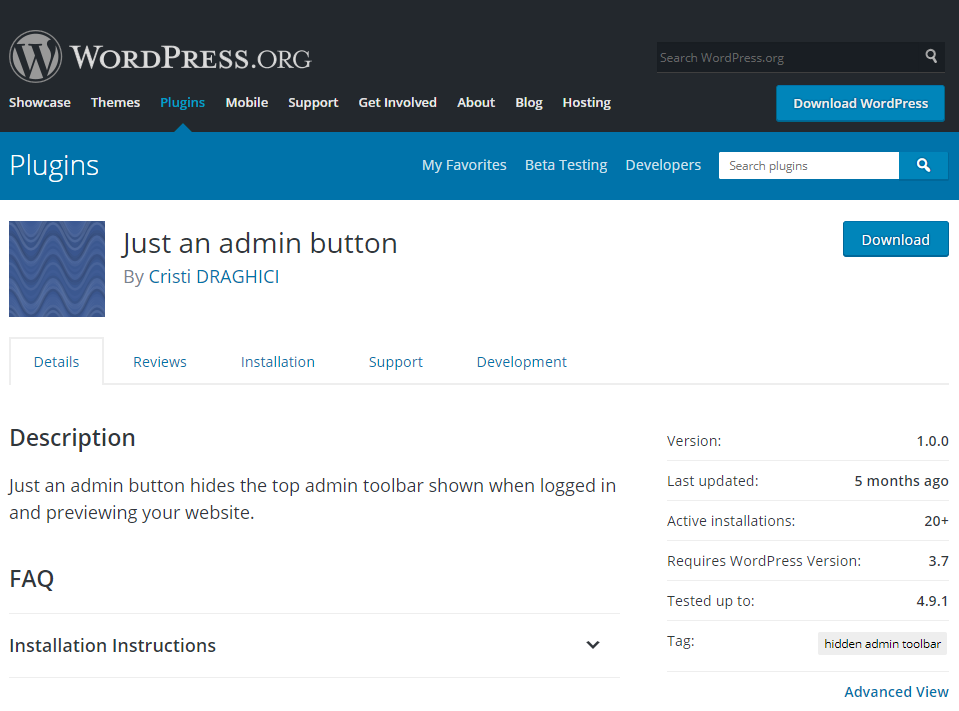
Task: Switch to the Reviews tab
Action: pos(160,362)
